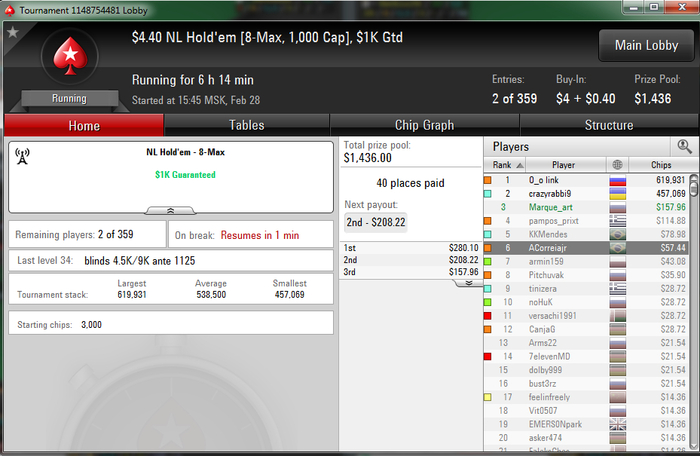Image resolution: width=700 pixels, height=456 pixels.
Task: Collapse the tournament info panel chevron
Action: tap(170, 210)
